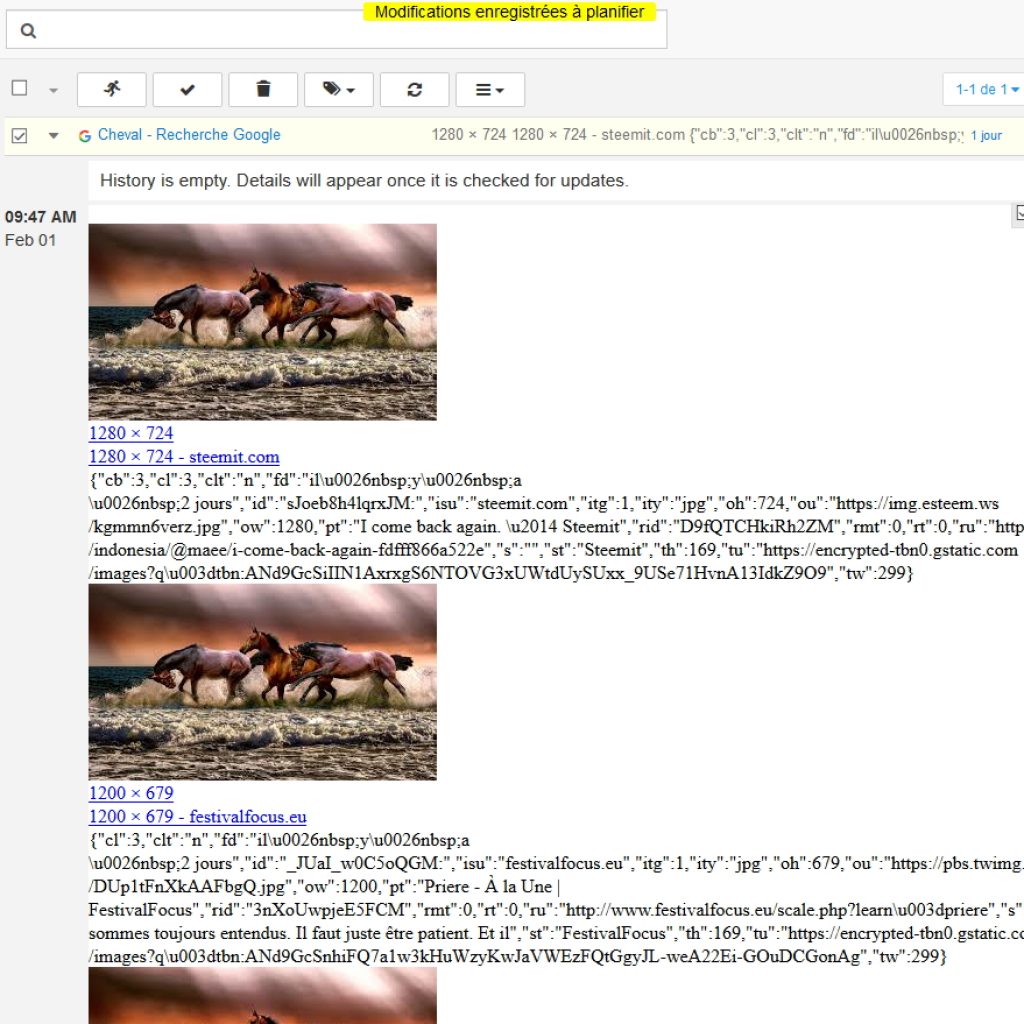Screen dimensions: 1024x1024
Task: Tick the select-all checkbox in toolbar
Action: pos(20,88)
